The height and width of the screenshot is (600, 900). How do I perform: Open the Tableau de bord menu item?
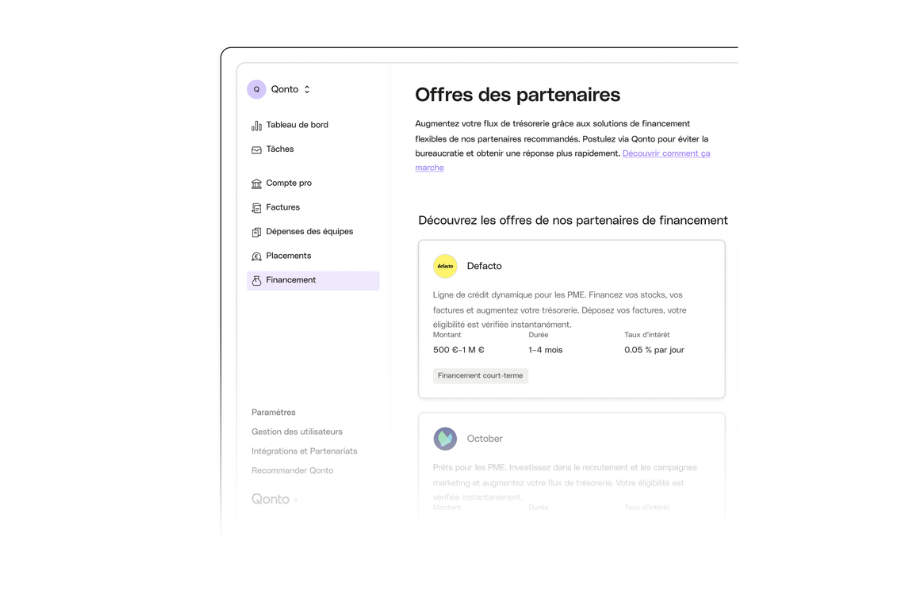pos(296,125)
